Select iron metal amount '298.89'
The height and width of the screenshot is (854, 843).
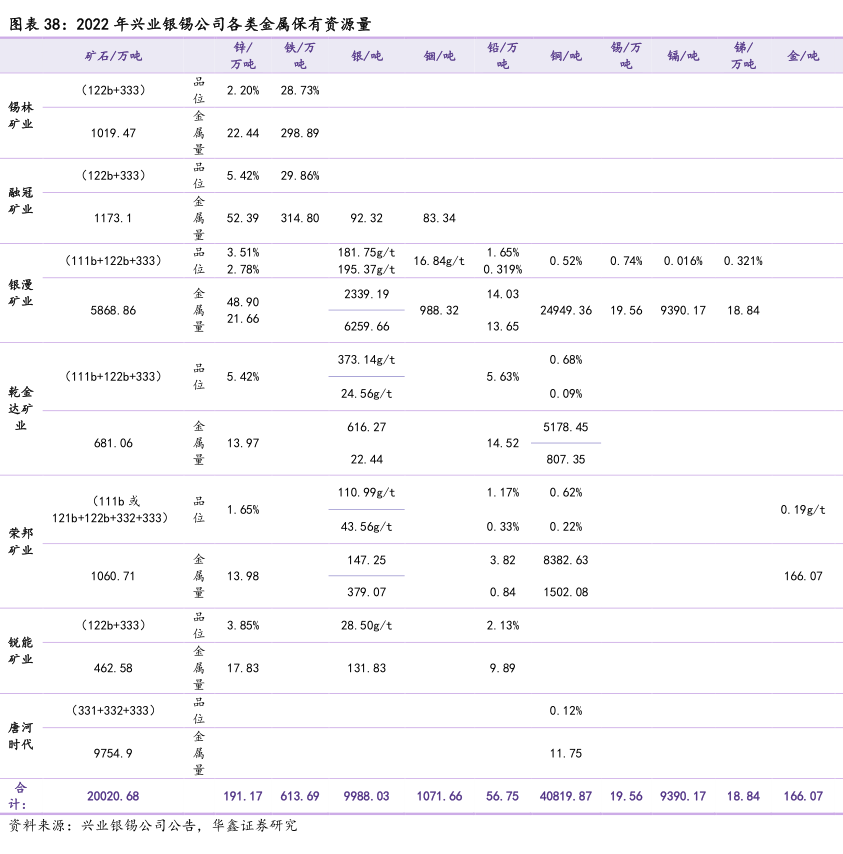pos(300,133)
